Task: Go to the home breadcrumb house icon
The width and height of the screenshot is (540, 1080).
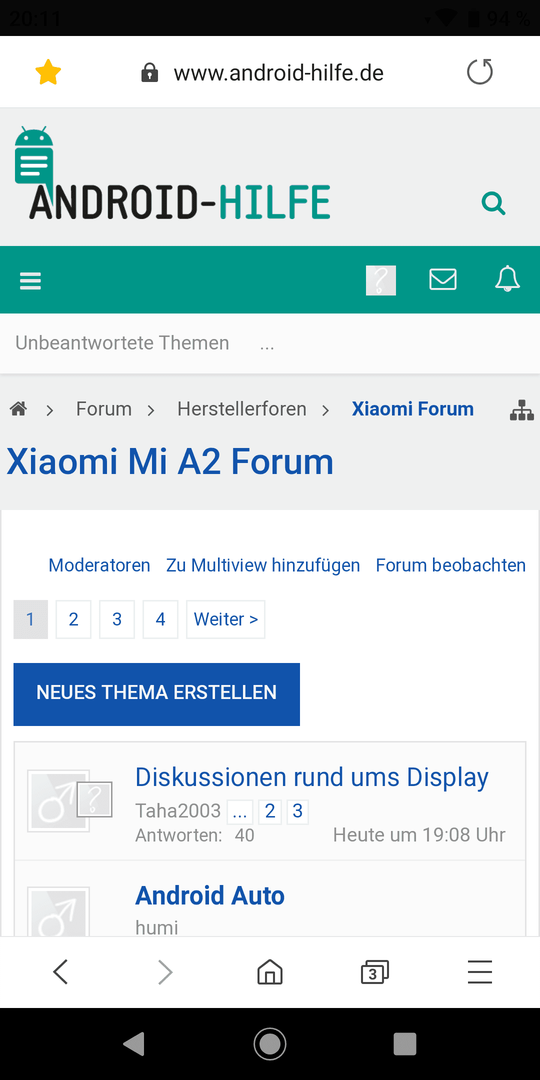Action: (x=18, y=409)
